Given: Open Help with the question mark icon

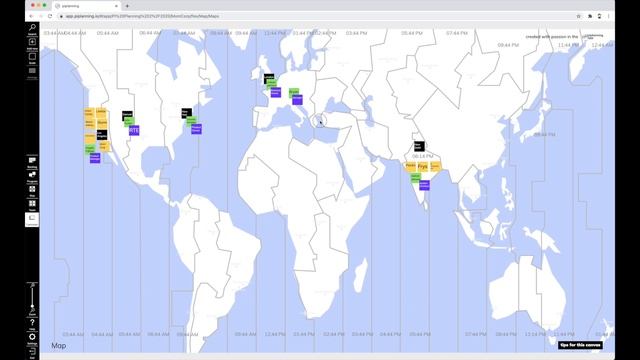Looking at the screenshot, I should click(x=32, y=323).
